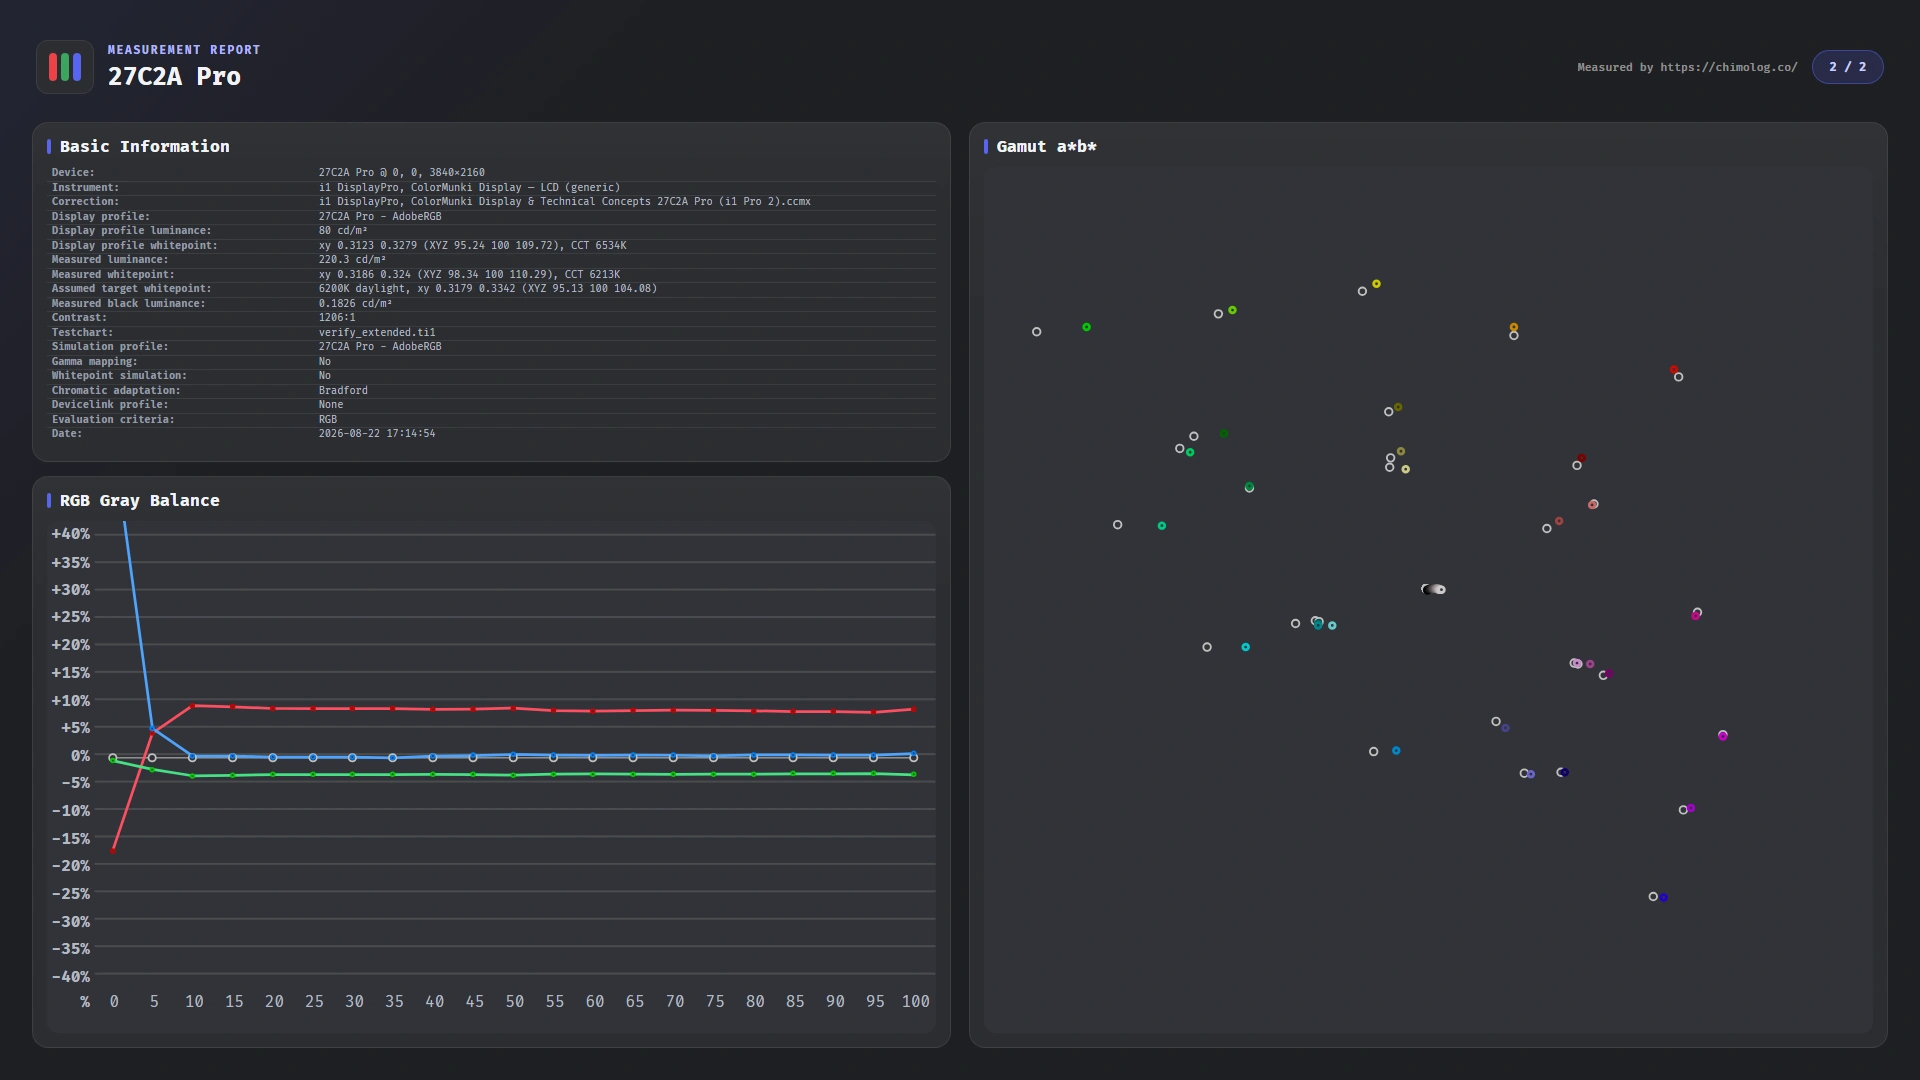Click the "RGB Gray Balance" panel heading
The height and width of the screenshot is (1080, 1920).
tap(140, 501)
